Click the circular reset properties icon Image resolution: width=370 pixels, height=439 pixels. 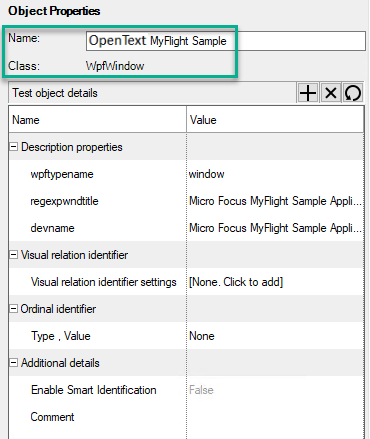click(x=353, y=93)
